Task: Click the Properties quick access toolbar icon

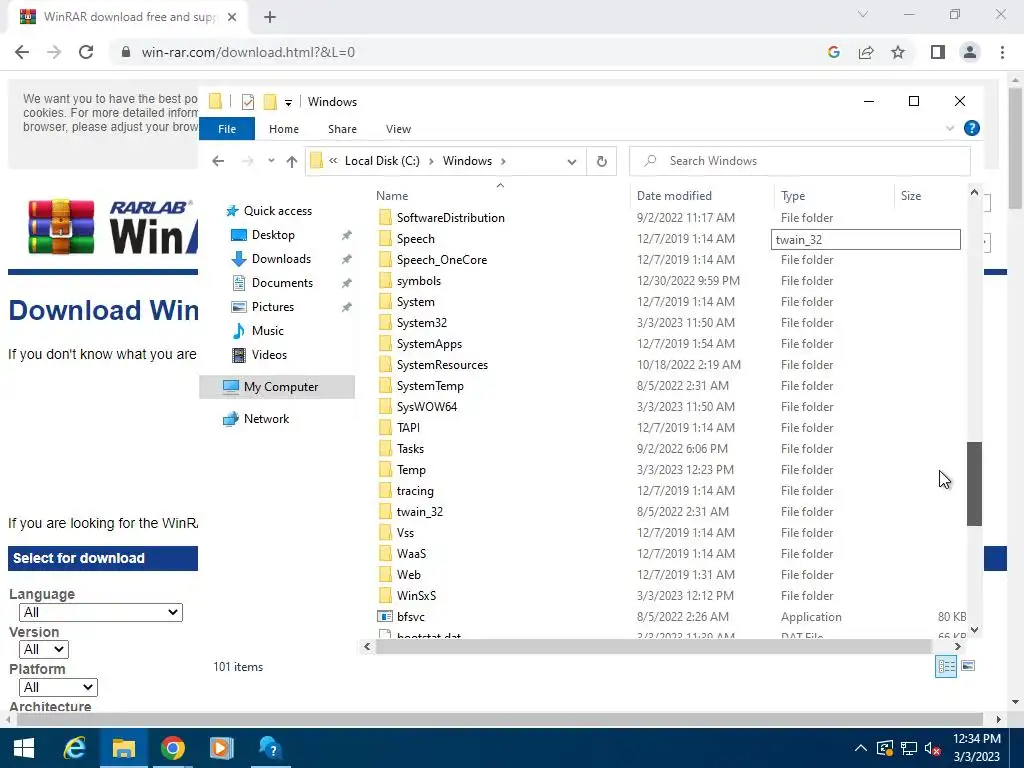Action: (x=248, y=102)
